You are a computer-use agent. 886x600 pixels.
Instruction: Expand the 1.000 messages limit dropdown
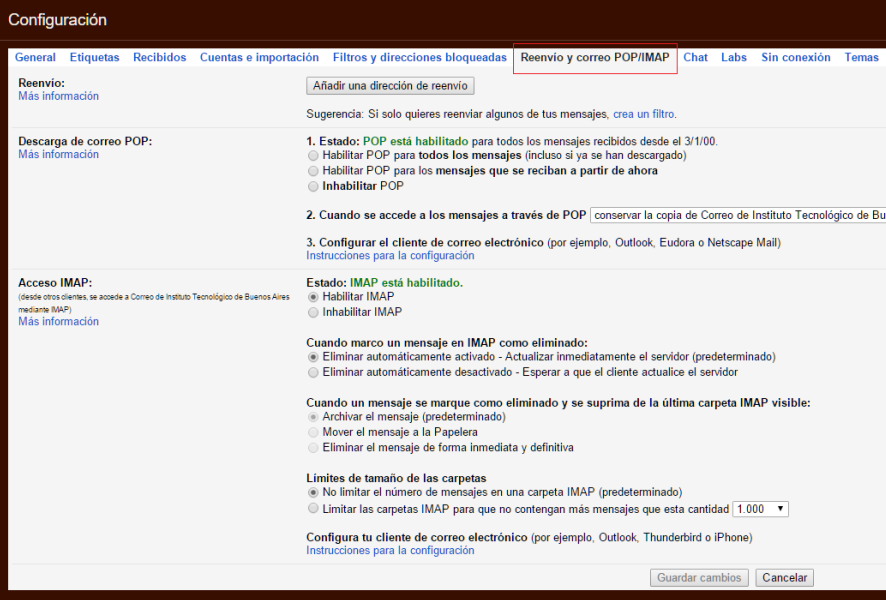click(x=760, y=509)
